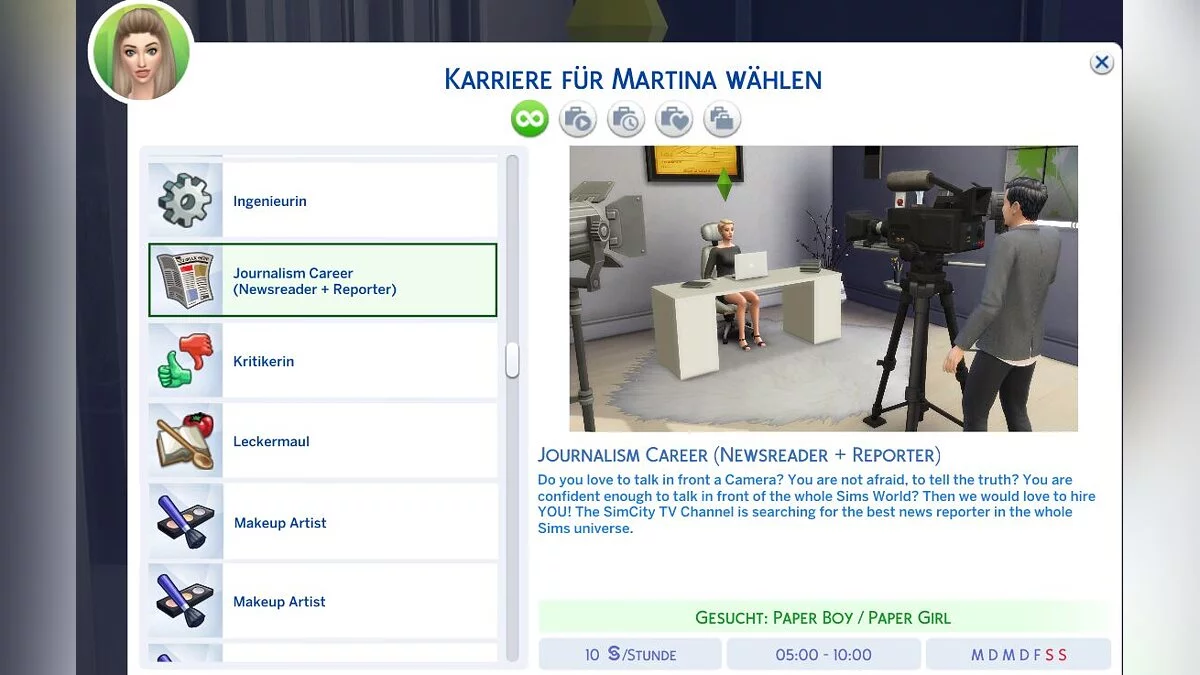Toggle the briefcase with play arrow filter
Viewport: 1200px width, 675px height.
tap(578, 120)
